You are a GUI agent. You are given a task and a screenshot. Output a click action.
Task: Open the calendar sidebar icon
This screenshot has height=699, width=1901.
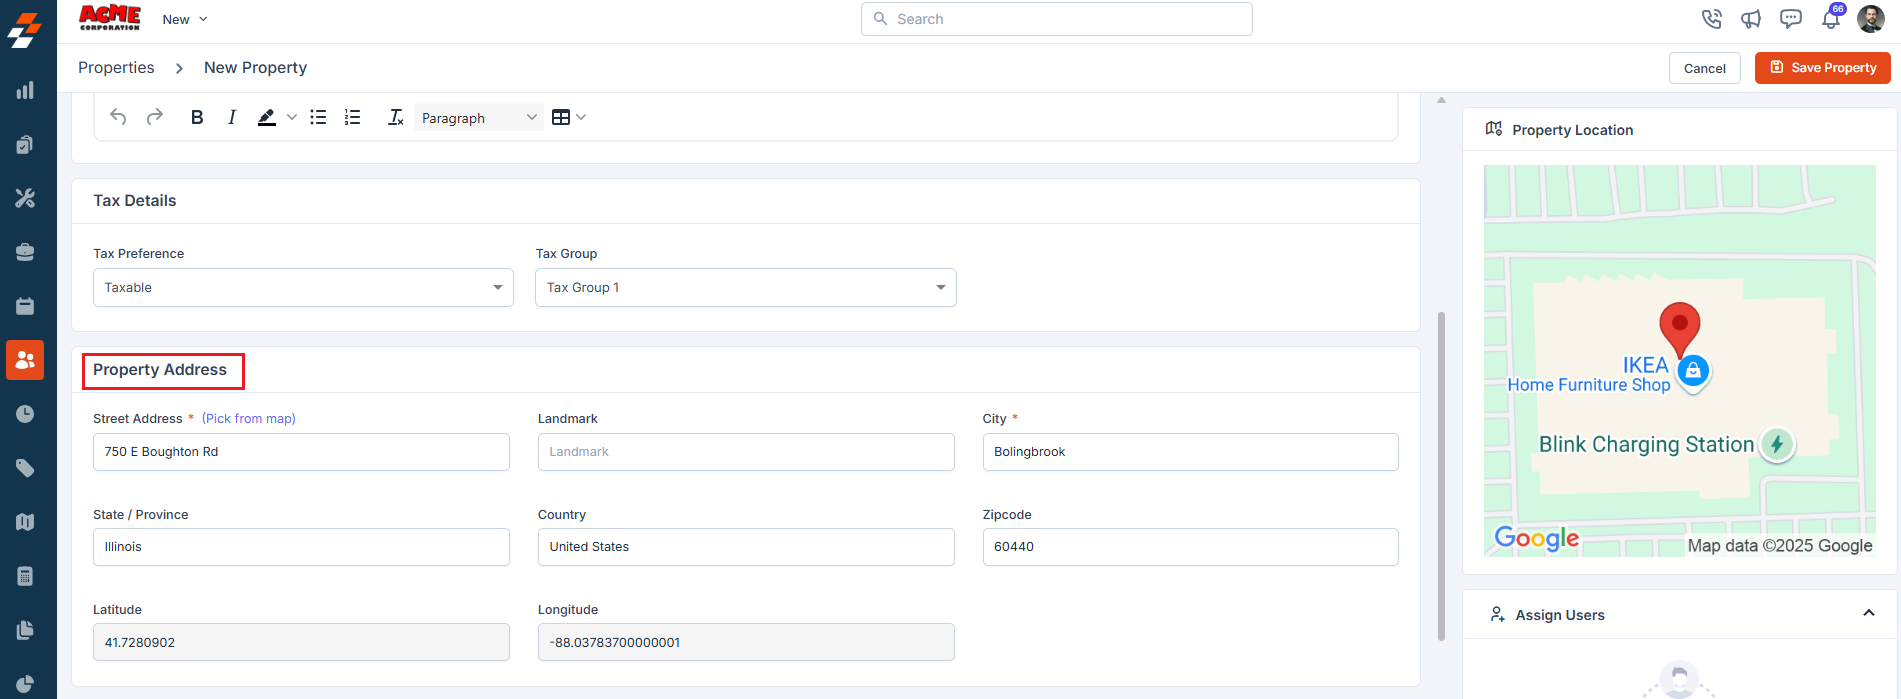pos(25,306)
